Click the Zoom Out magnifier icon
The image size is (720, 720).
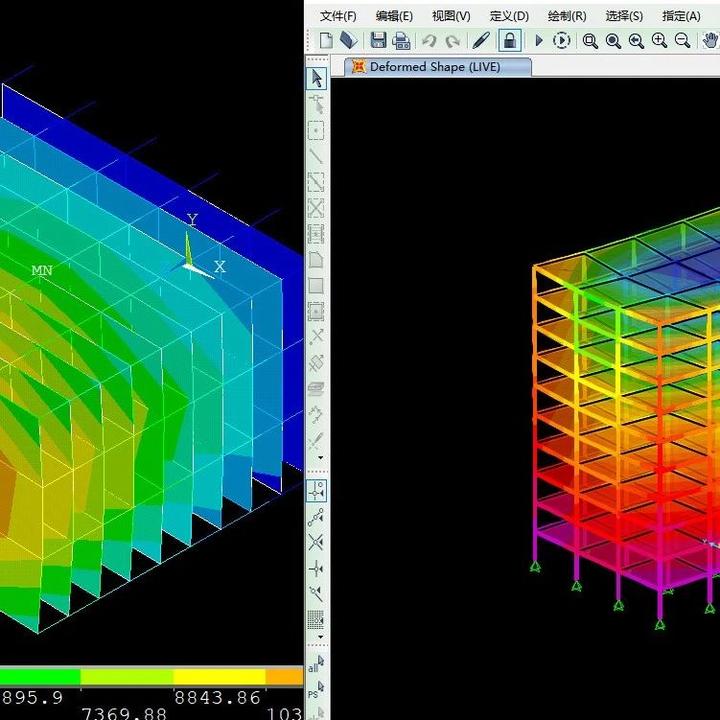coord(682,40)
